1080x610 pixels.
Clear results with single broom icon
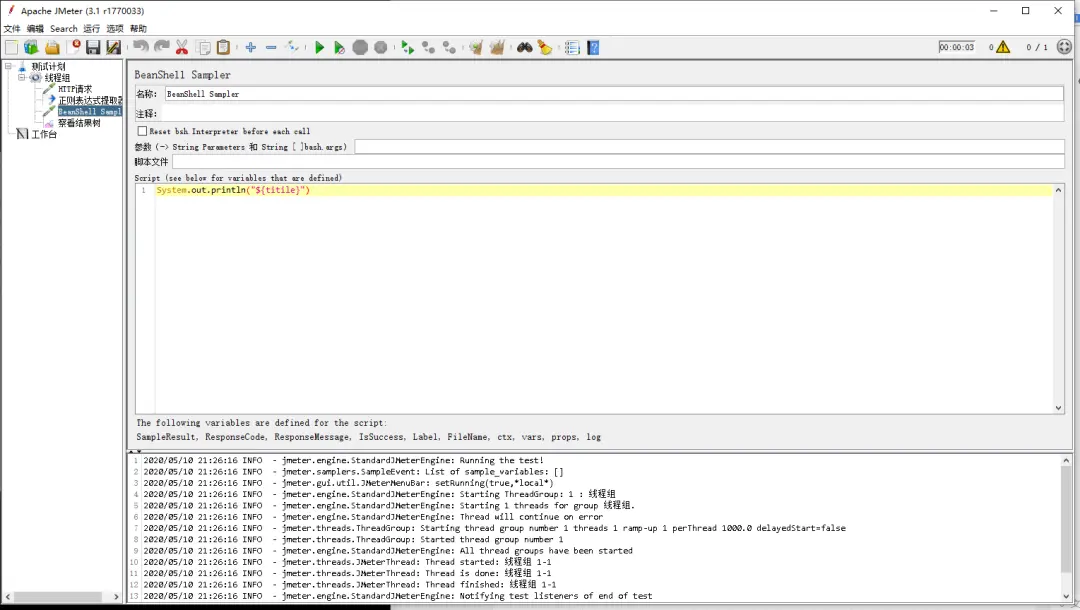tap(476, 48)
